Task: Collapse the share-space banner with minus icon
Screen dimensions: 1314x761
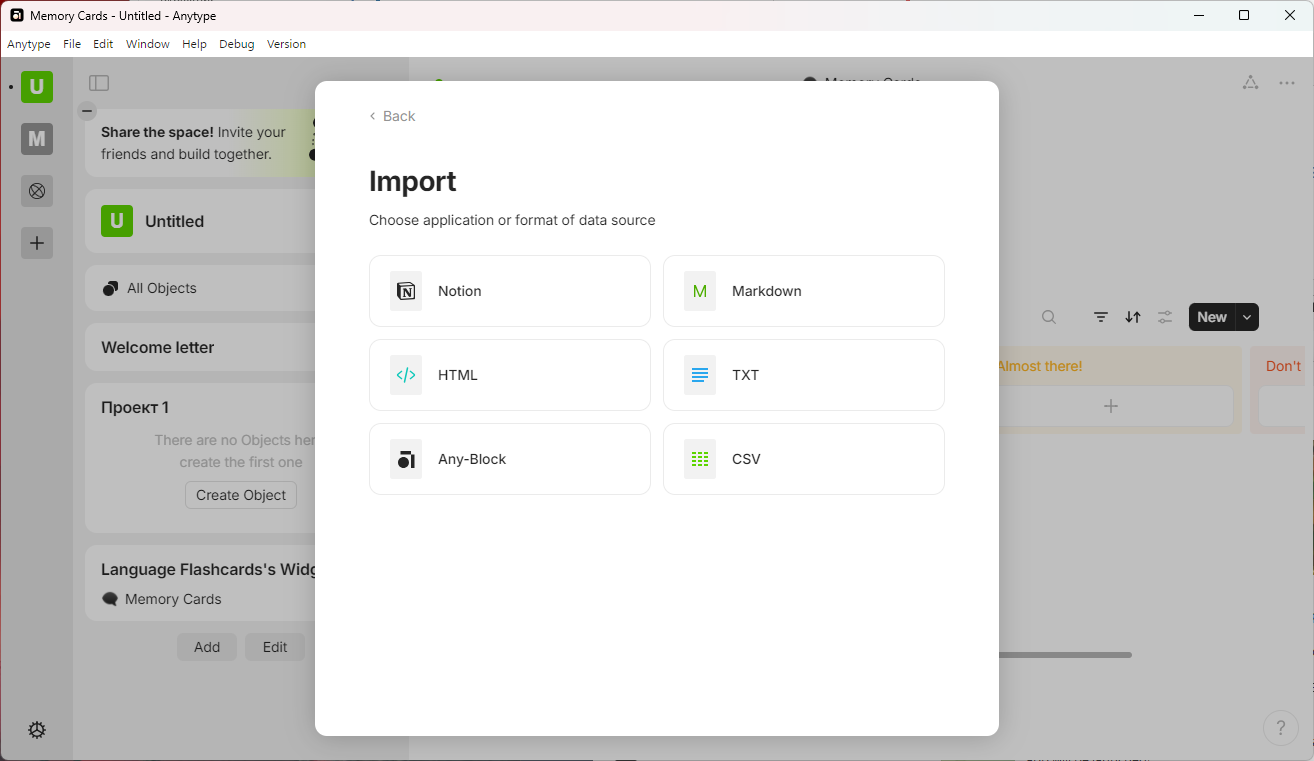Action: [x=87, y=111]
